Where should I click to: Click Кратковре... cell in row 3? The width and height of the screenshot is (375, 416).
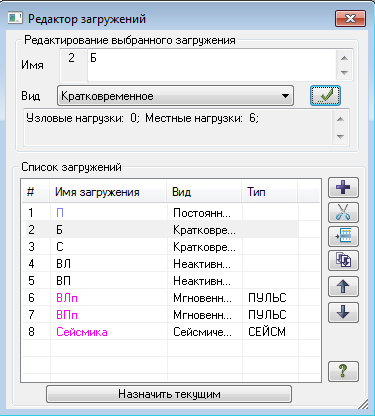204,247
